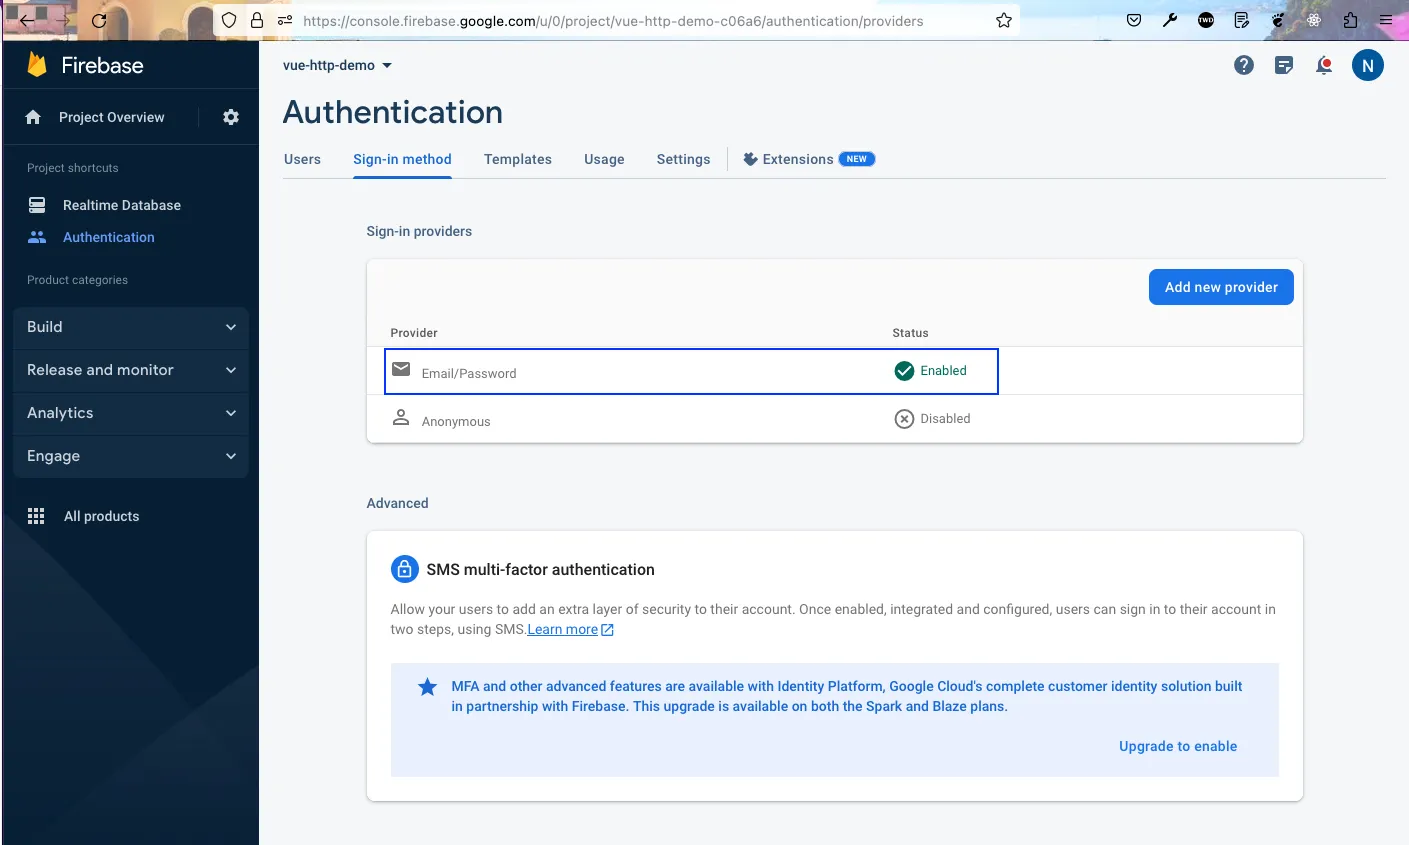Open the notifications bell
1409x845 pixels.
coord(1324,66)
